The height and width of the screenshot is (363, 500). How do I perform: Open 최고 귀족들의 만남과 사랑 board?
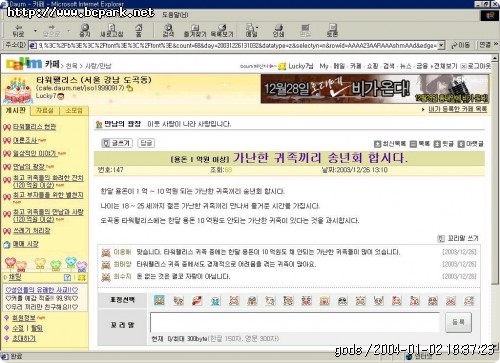click(48, 215)
